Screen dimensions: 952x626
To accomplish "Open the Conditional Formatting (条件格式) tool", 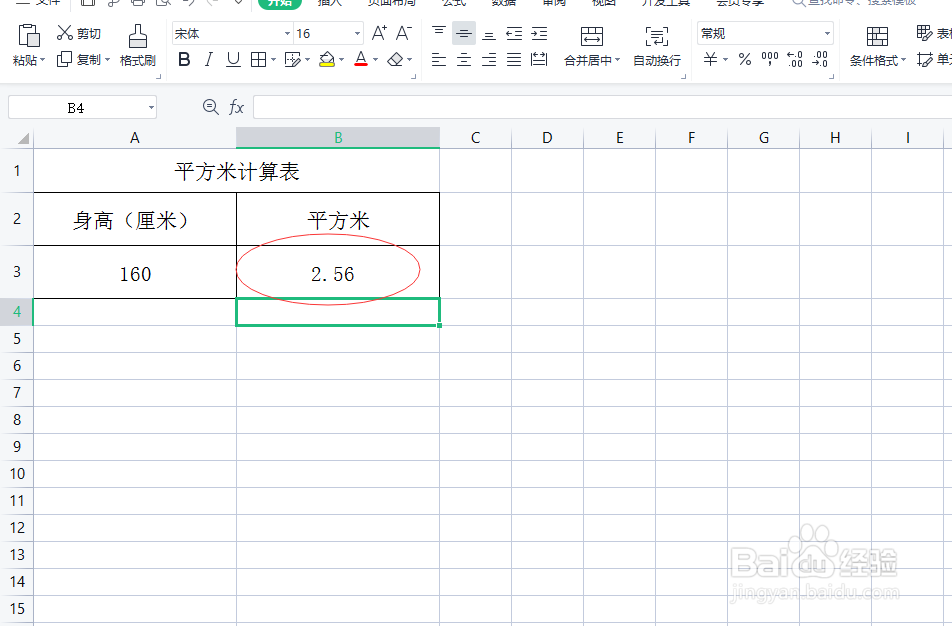I will 878,45.
